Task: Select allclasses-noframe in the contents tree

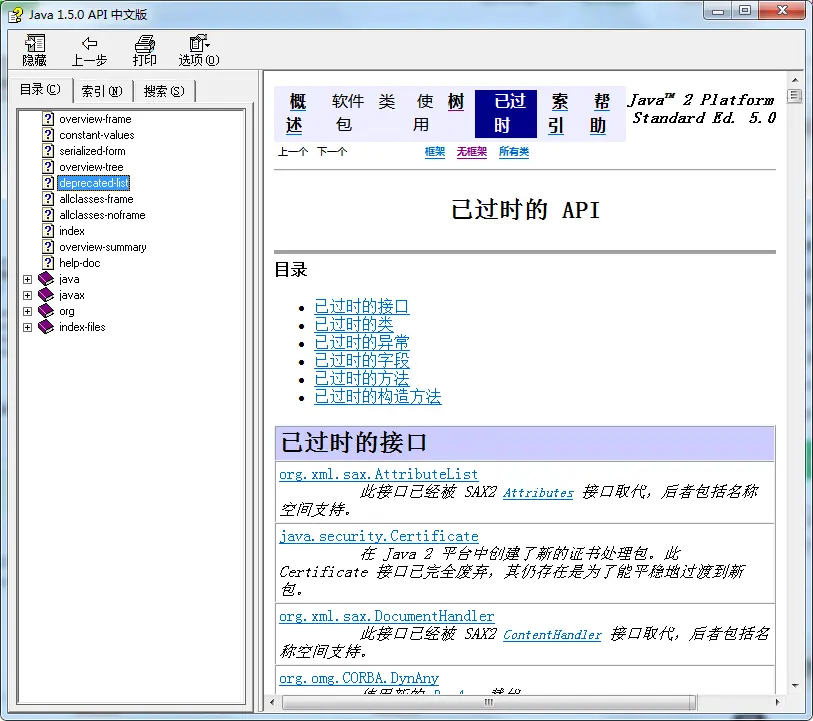Action: (x=102, y=215)
